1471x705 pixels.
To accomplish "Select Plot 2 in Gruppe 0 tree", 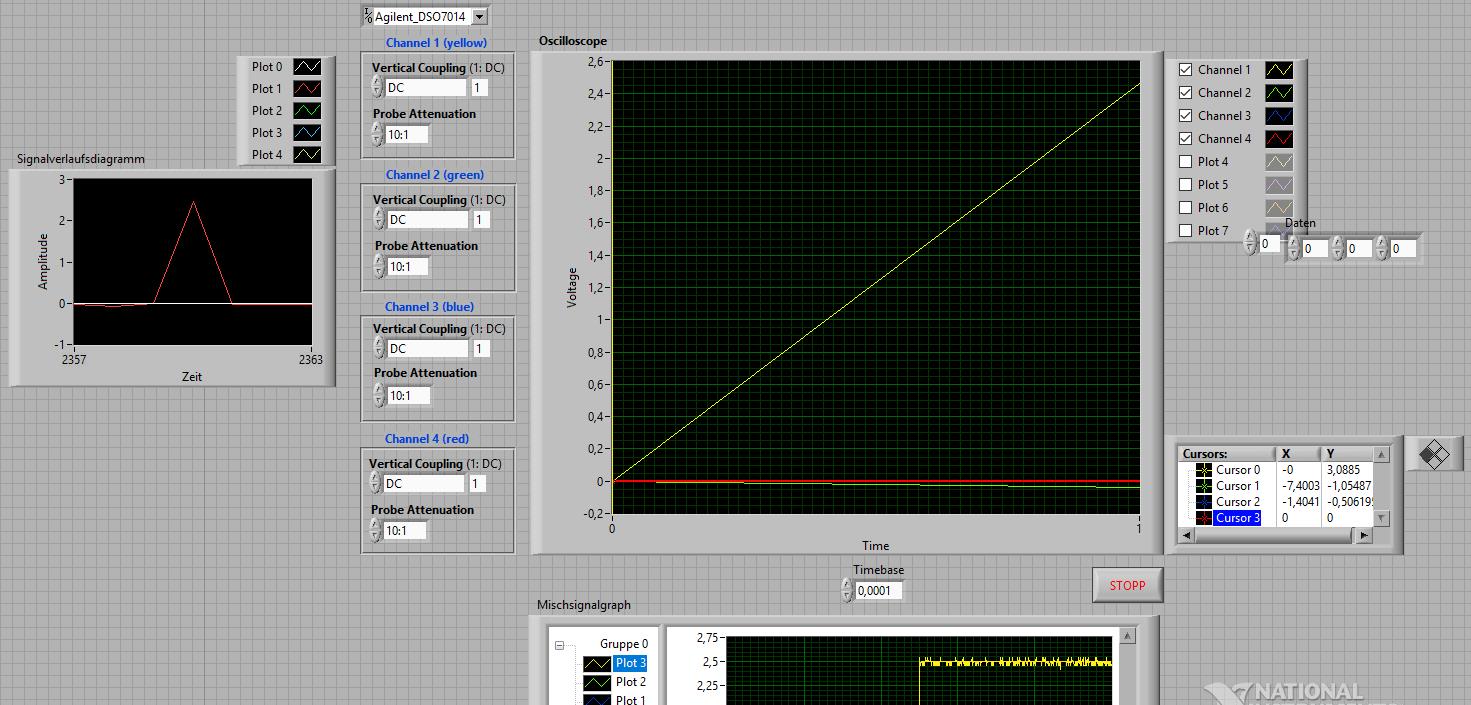I will coord(630,682).
